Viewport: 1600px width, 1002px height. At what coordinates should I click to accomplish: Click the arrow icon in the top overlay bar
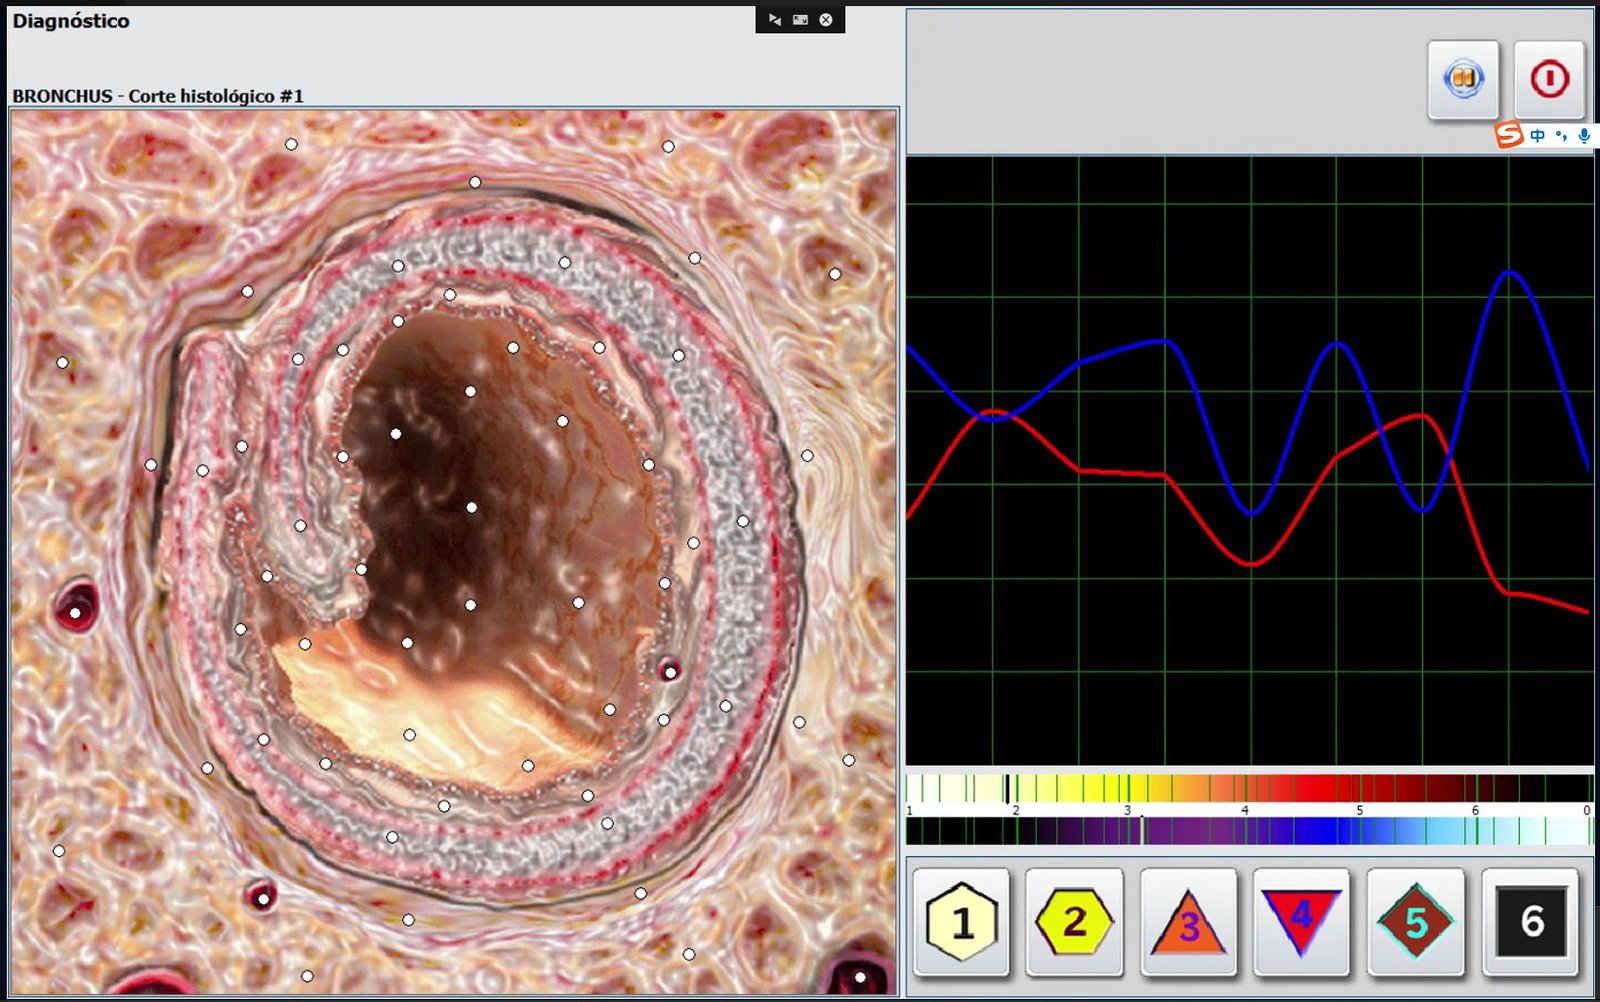point(774,20)
